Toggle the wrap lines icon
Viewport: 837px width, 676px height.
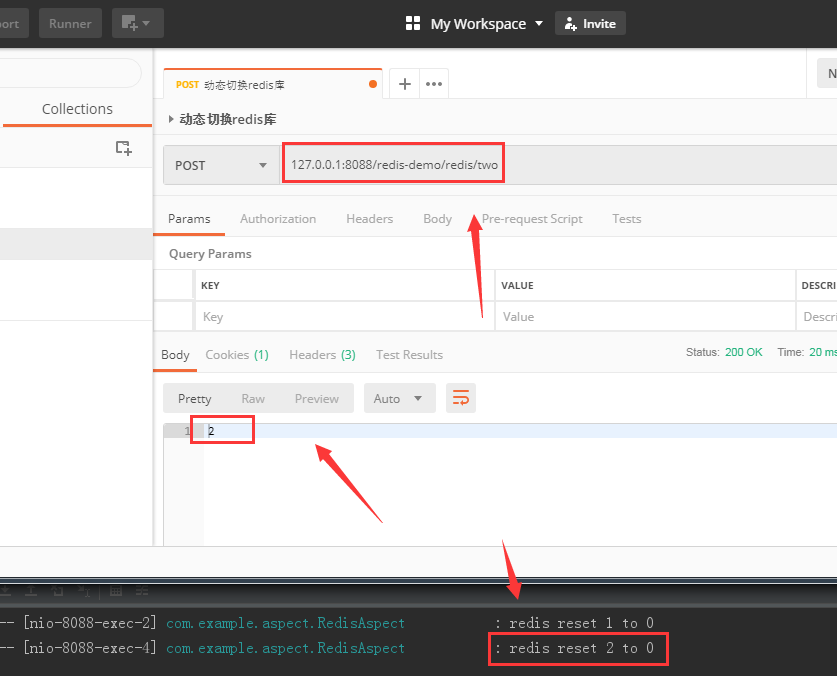click(461, 398)
